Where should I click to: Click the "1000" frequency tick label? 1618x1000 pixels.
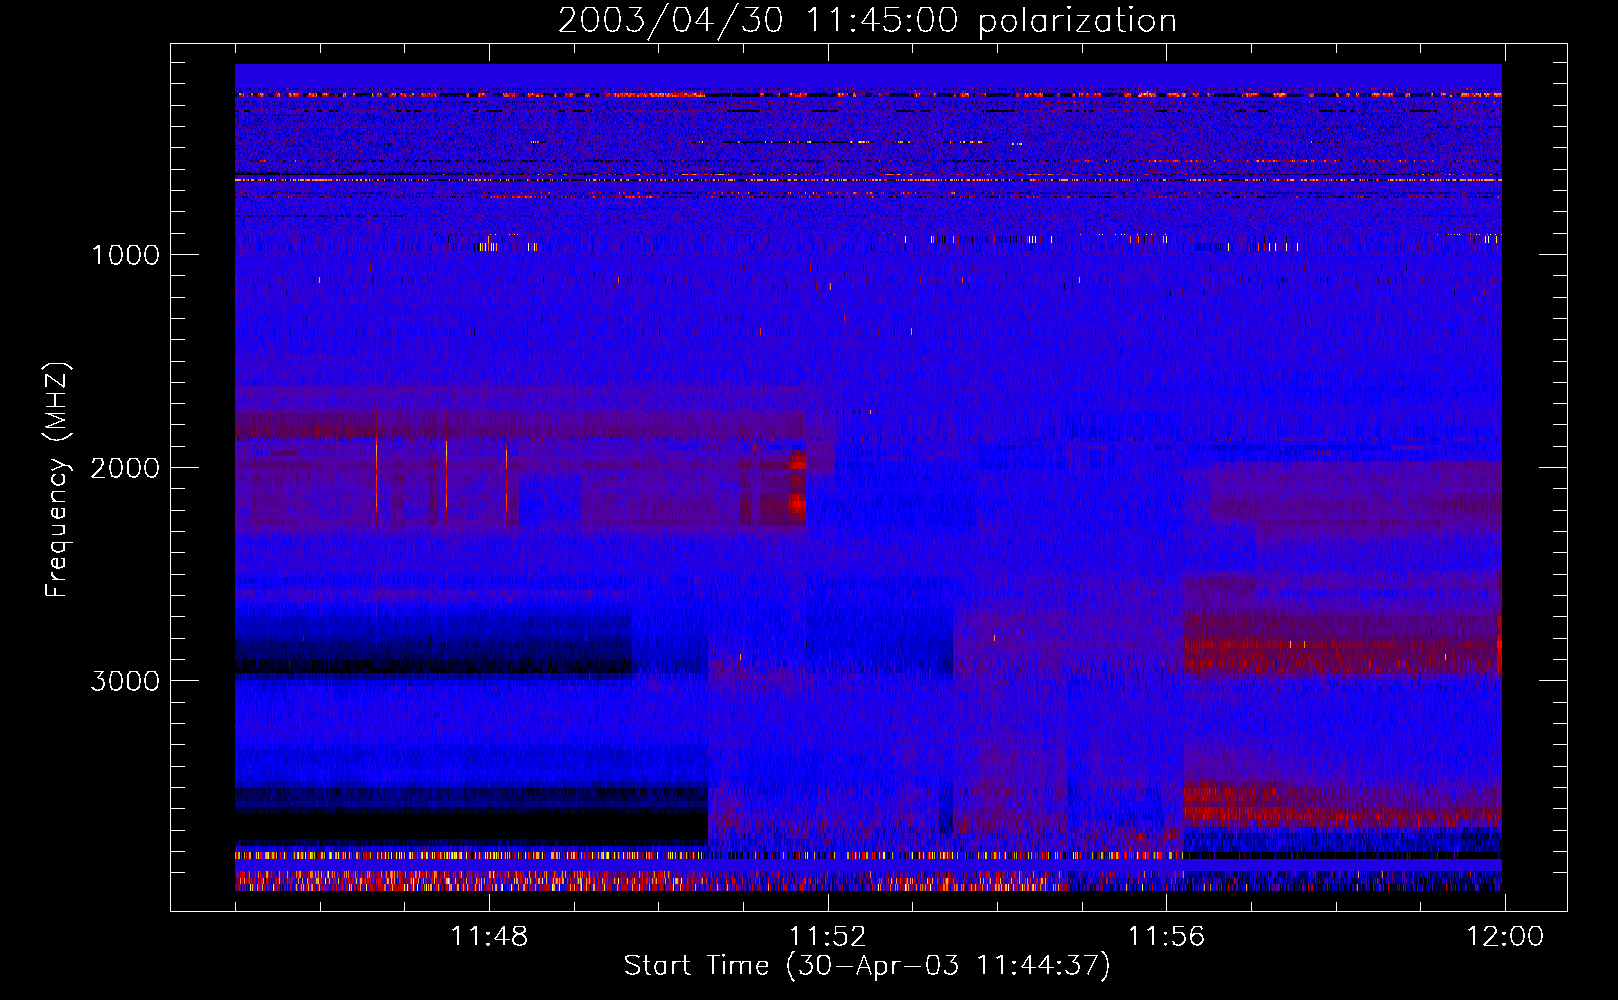(125, 254)
